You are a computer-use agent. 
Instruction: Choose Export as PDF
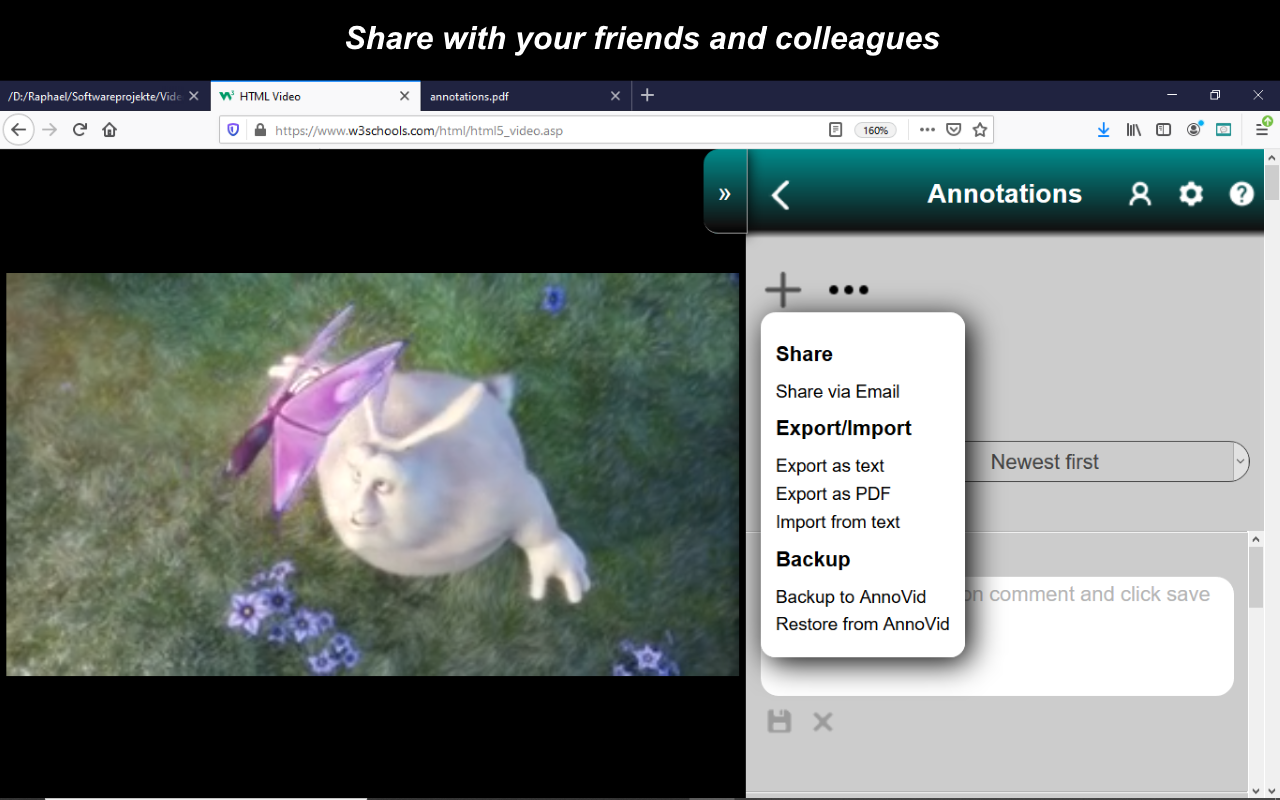(833, 493)
